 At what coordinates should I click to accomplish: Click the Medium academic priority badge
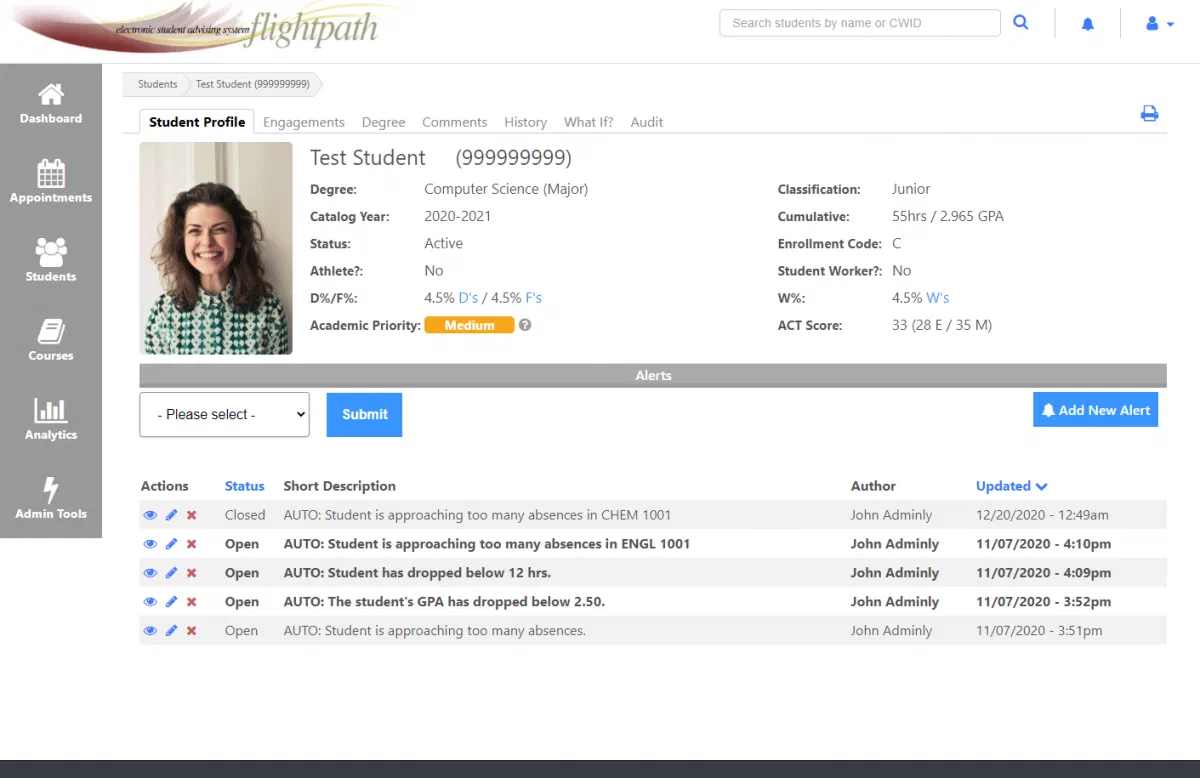coord(469,325)
